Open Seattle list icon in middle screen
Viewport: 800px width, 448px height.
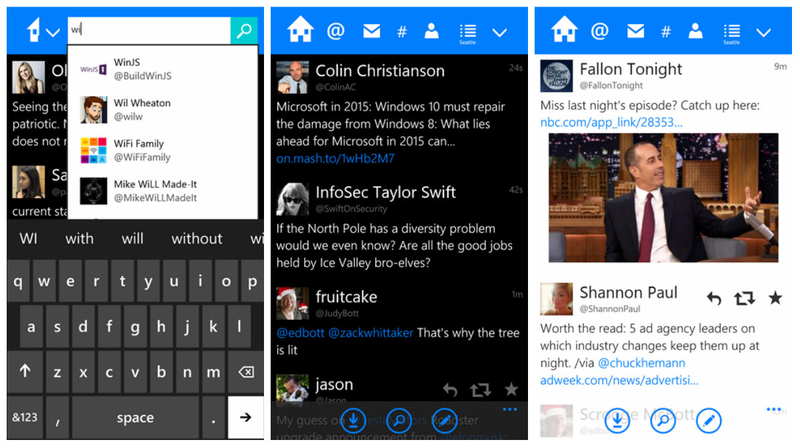point(467,34)
